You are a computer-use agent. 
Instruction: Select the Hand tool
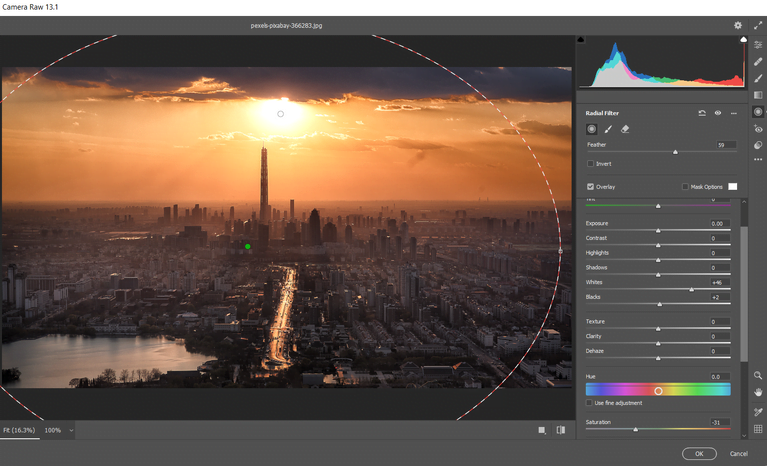pyautogui.click(x=758, y=392)
